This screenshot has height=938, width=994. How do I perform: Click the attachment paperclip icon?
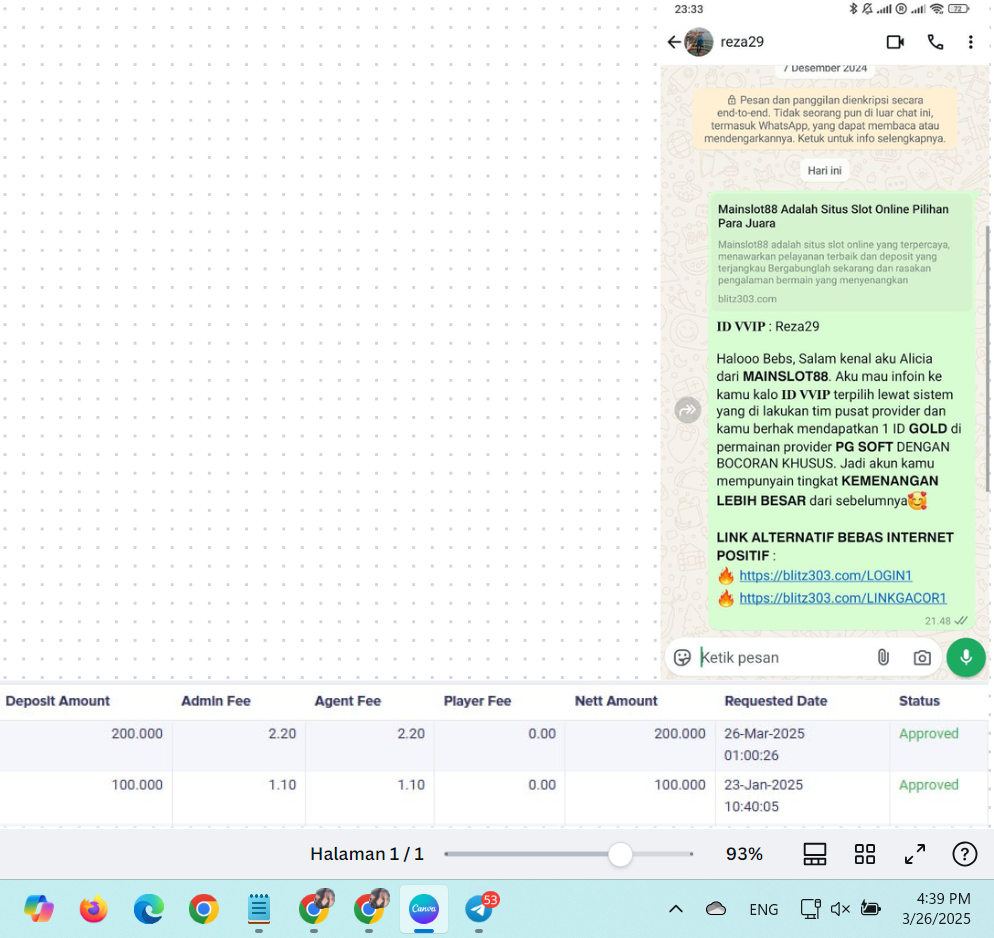883,658
